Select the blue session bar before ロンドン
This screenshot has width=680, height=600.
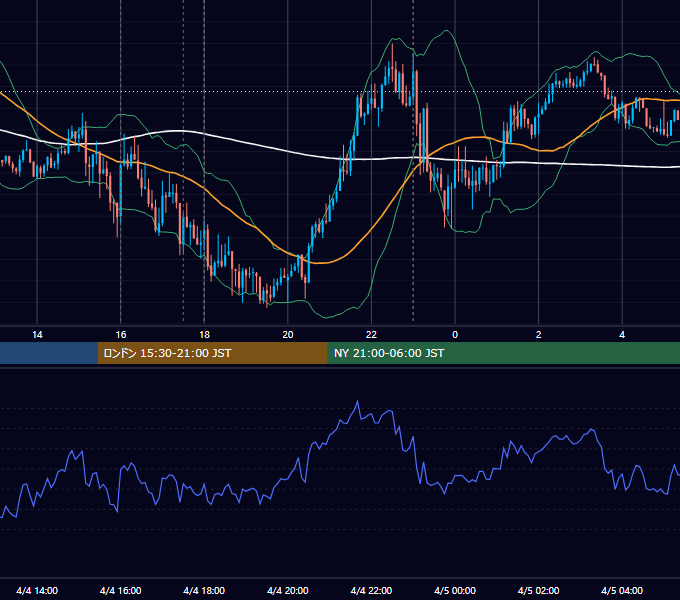click(x=49, y=353)
